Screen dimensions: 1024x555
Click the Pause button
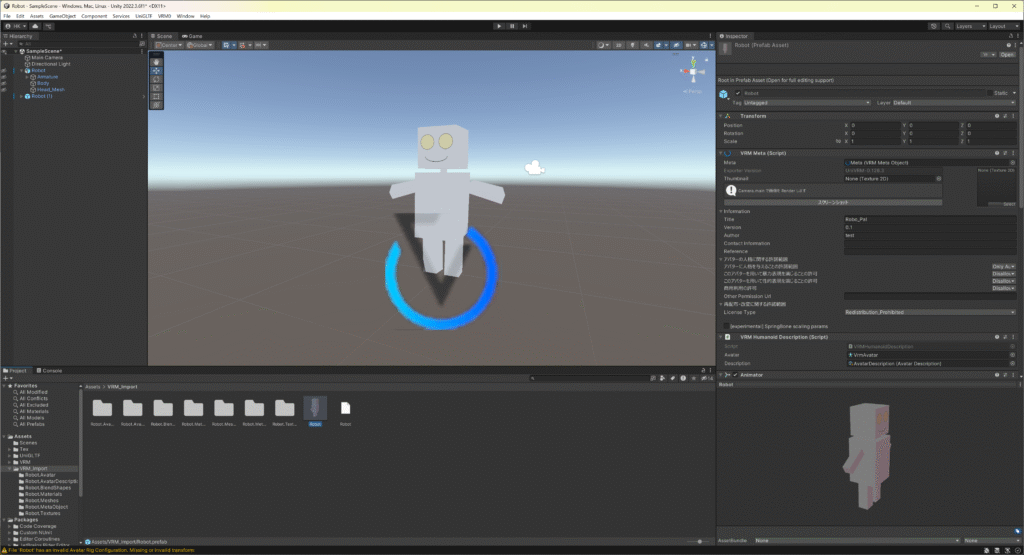512,26
